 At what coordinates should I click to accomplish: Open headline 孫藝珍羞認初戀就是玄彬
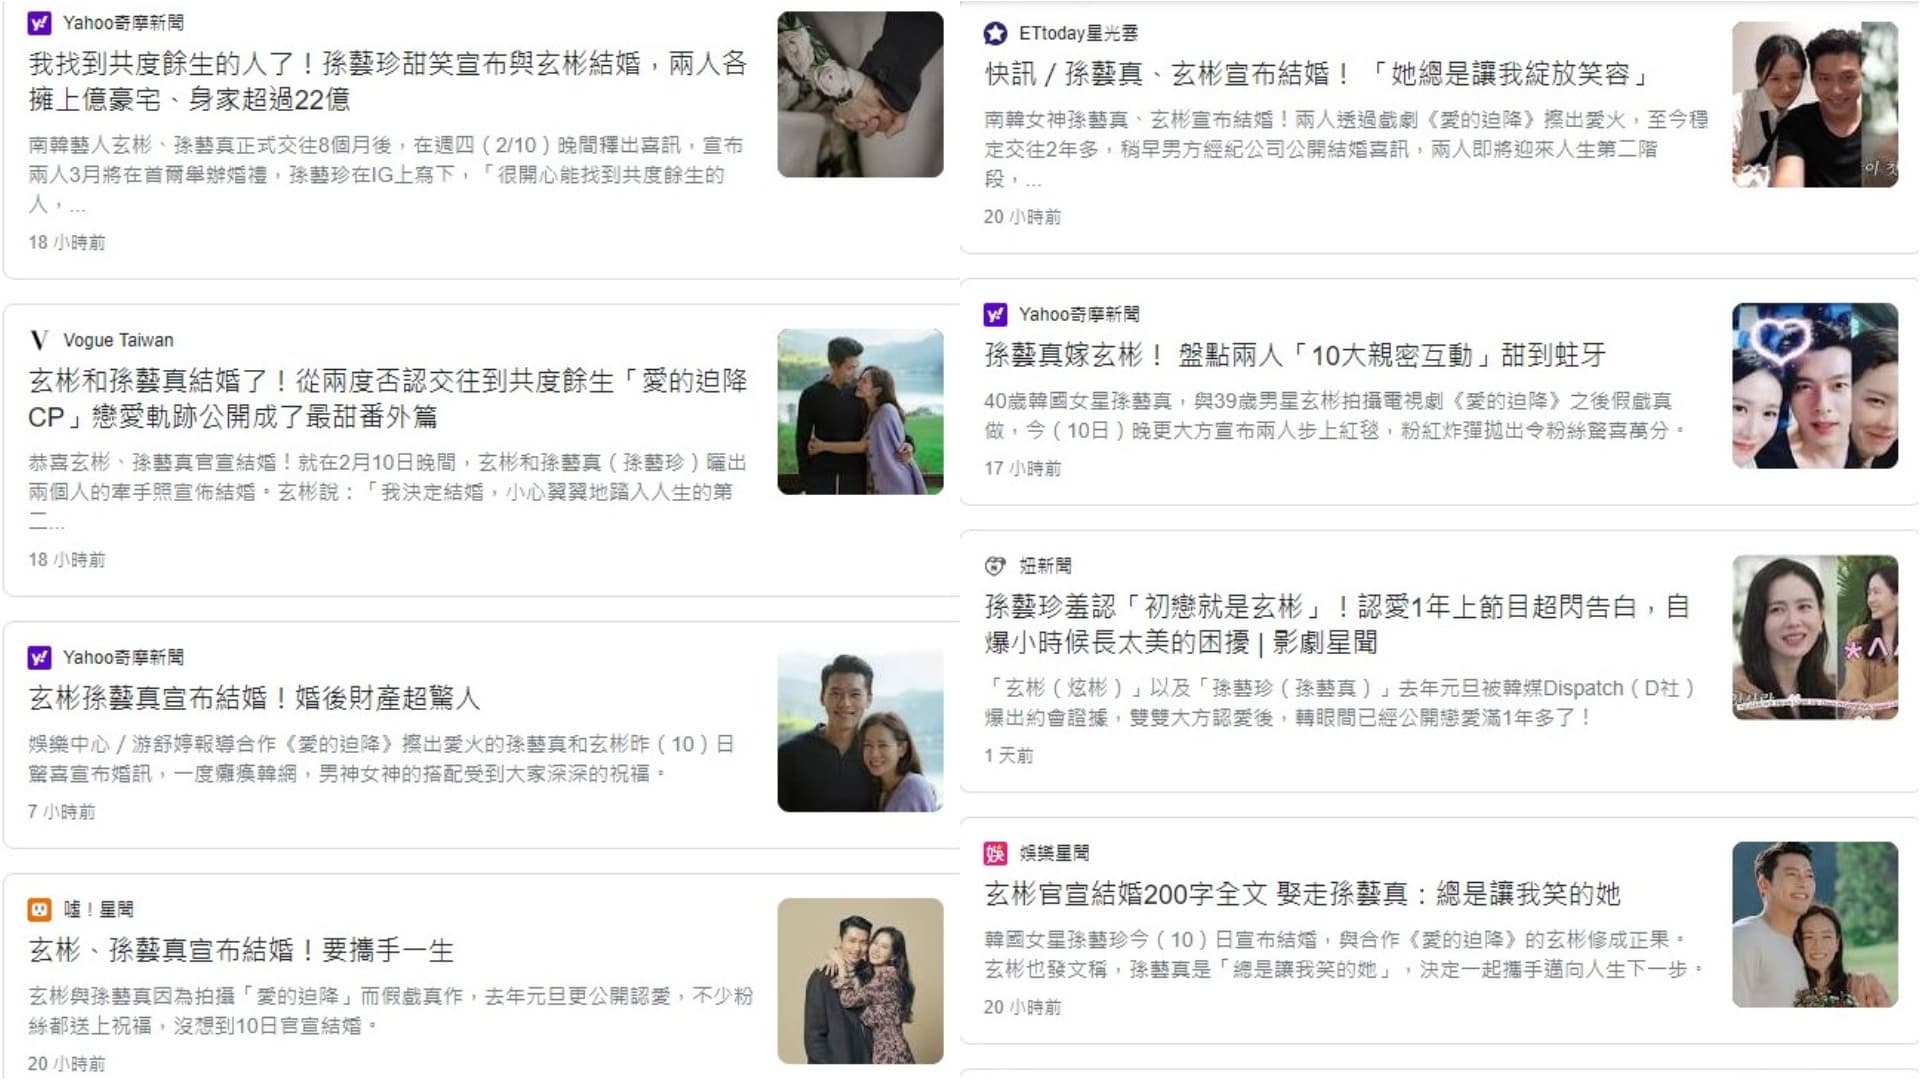1337,624
